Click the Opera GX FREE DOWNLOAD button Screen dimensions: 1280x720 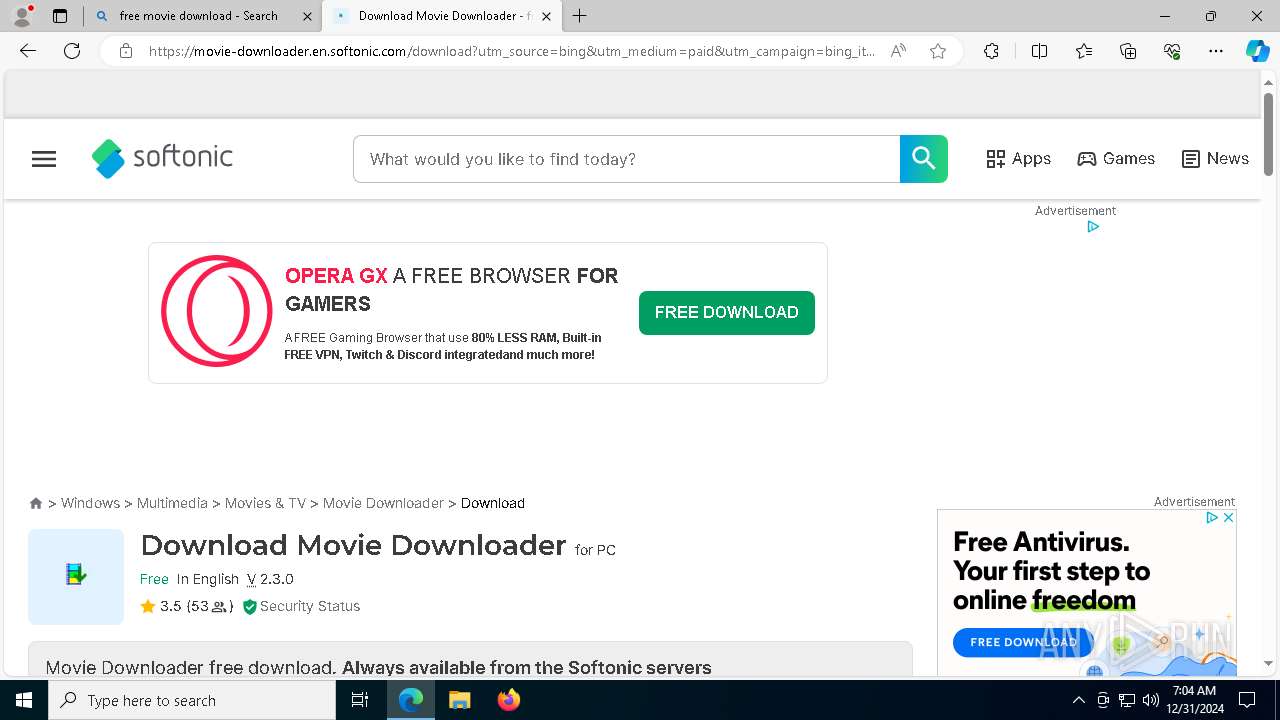[x=727, y=312]
